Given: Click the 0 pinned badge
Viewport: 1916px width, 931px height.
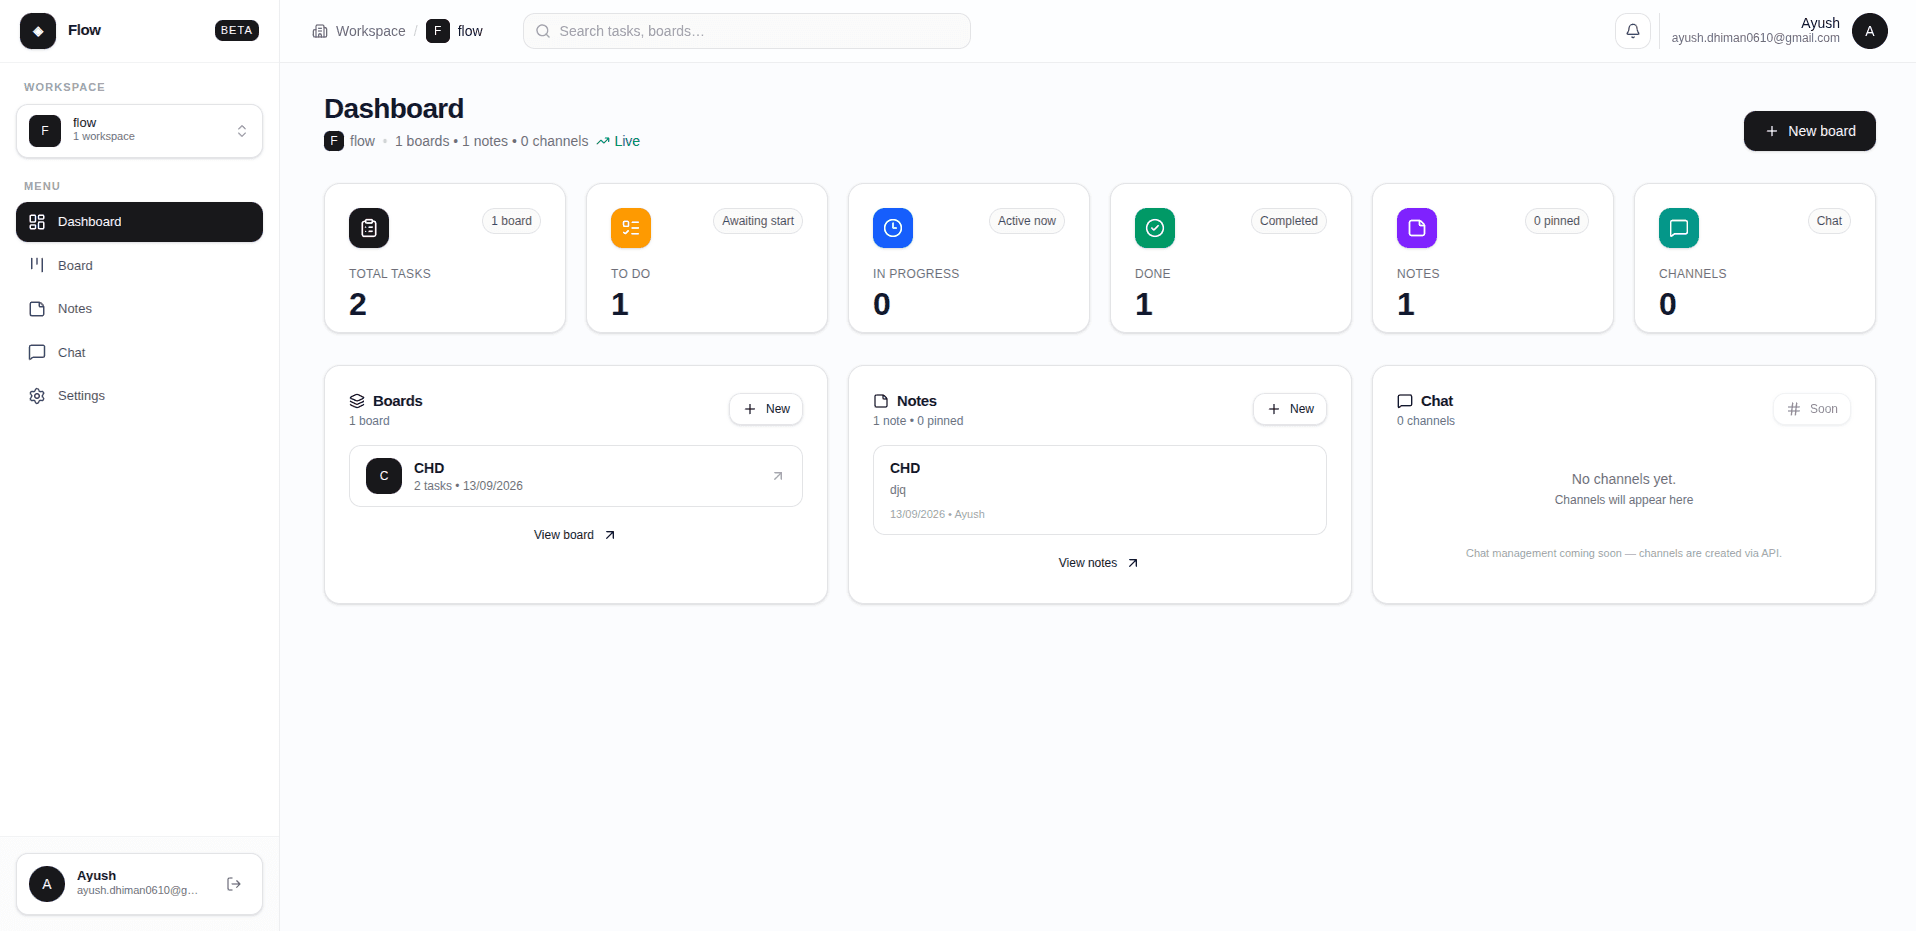Looking at the screenshot, I should coord(1557,221).
